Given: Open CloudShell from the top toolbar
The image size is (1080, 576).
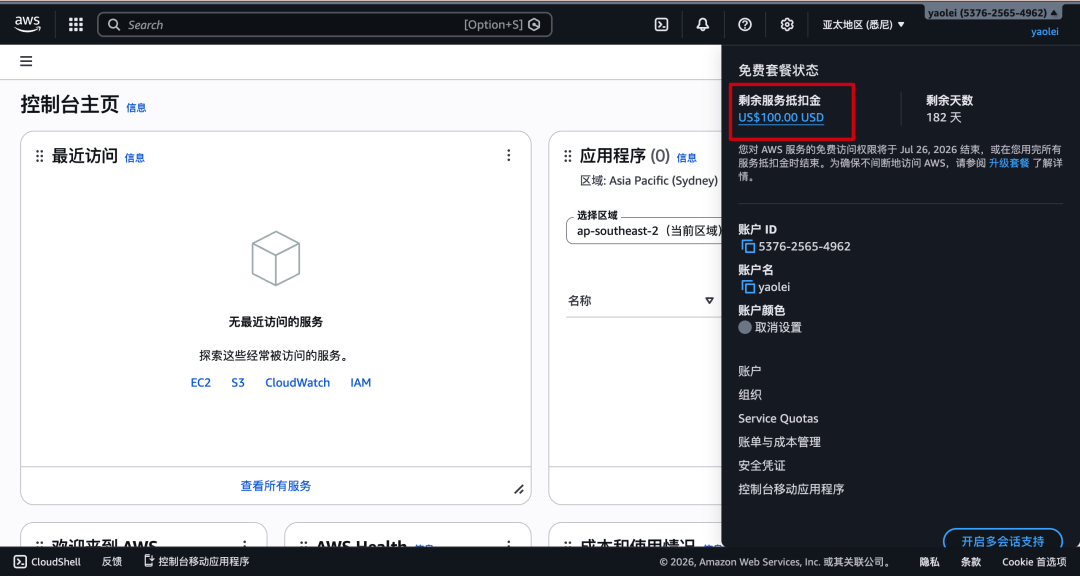Looking at the screenshot, I should tap(661, 24).
